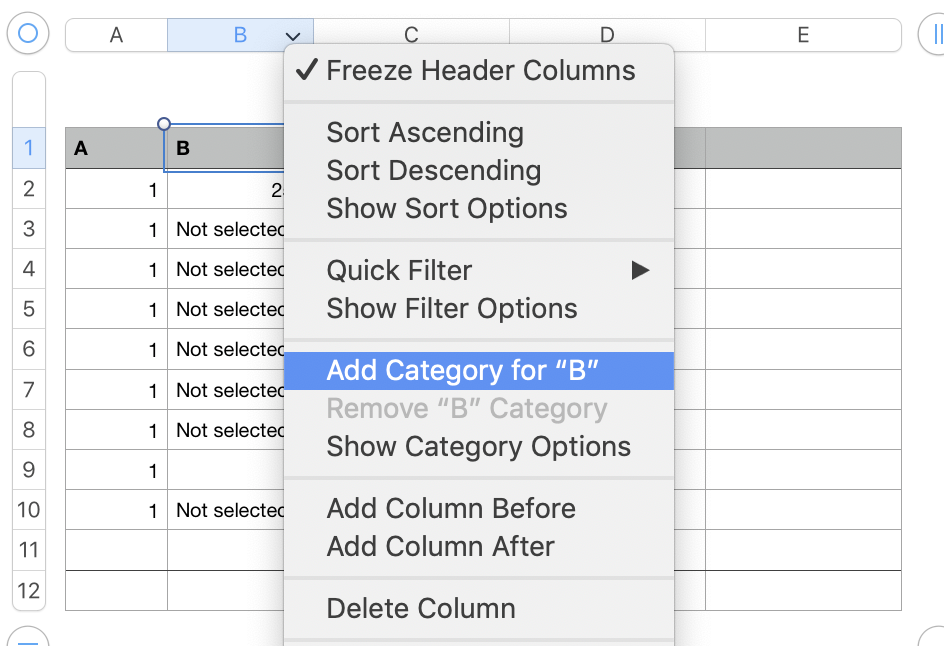Click the table select circle handle
The height and width of the screenshot is (646, 944).
28,34
